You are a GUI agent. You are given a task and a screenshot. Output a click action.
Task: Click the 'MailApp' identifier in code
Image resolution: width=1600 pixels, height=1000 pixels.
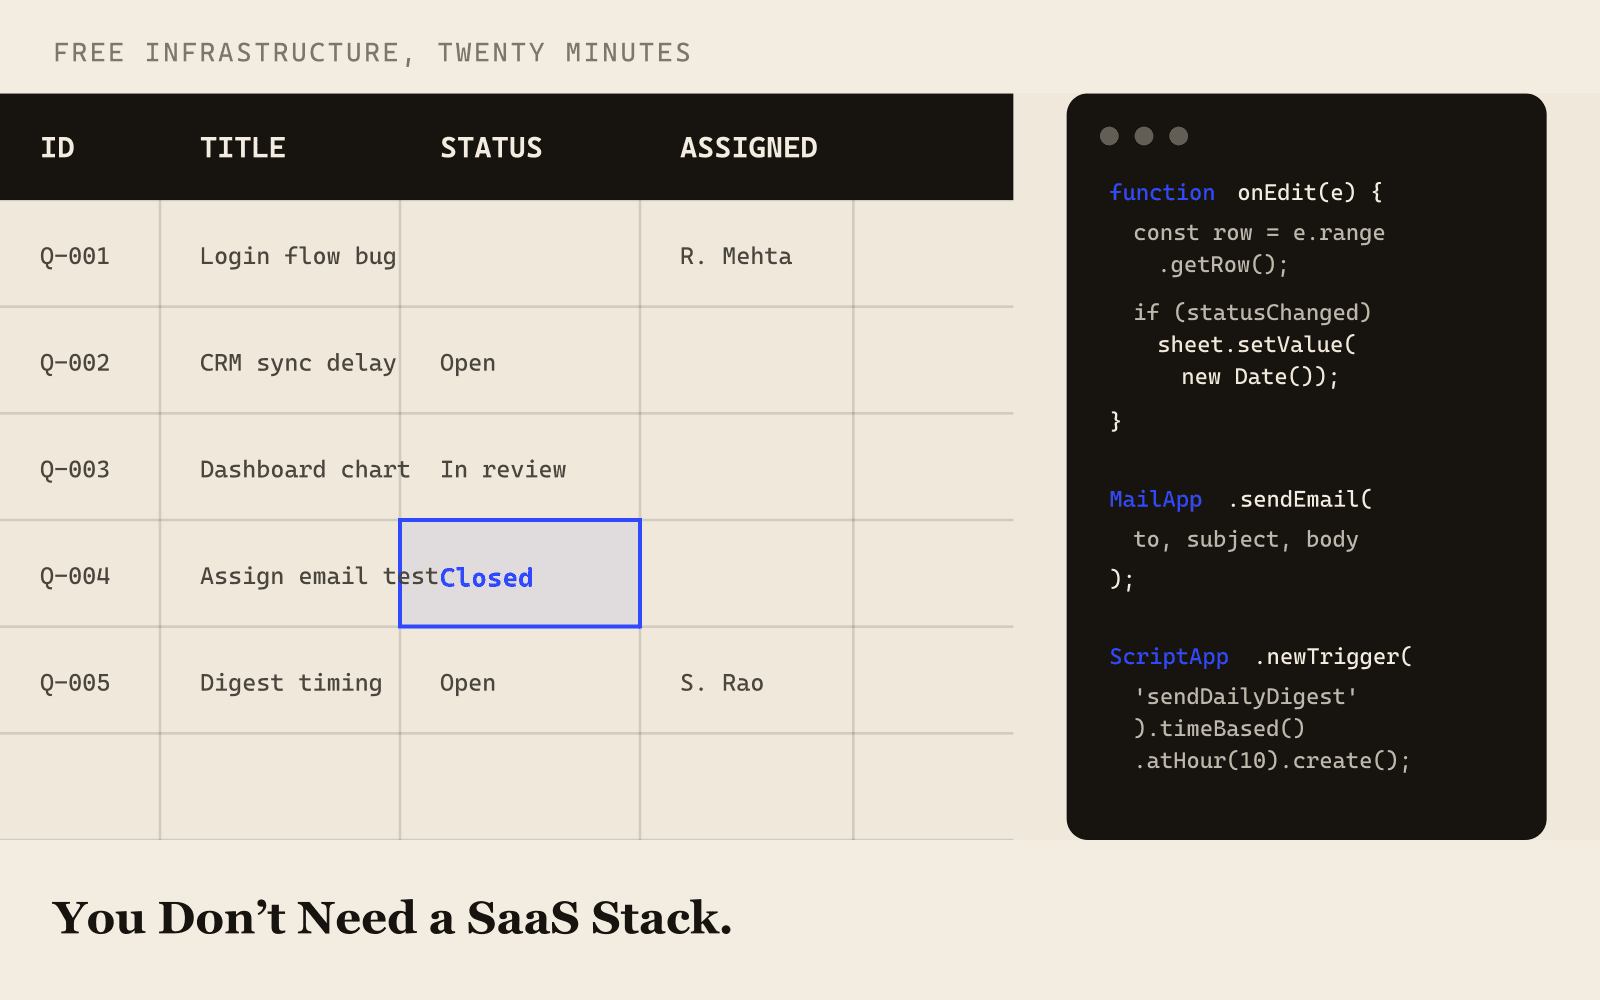point(1156,499)
